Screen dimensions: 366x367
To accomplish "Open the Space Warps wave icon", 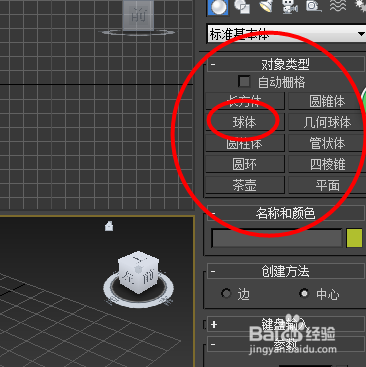I will click(x=338, y=6).
